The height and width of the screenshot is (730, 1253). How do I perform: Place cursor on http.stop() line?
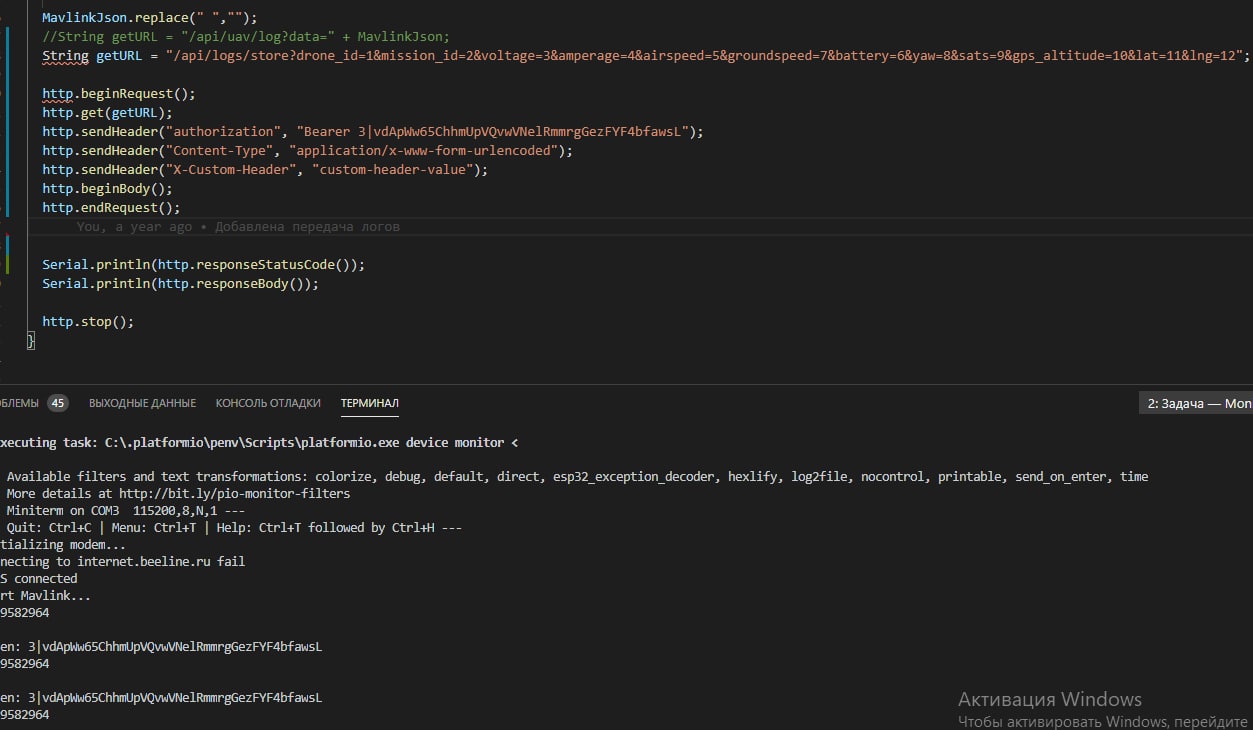pos(87,322)
